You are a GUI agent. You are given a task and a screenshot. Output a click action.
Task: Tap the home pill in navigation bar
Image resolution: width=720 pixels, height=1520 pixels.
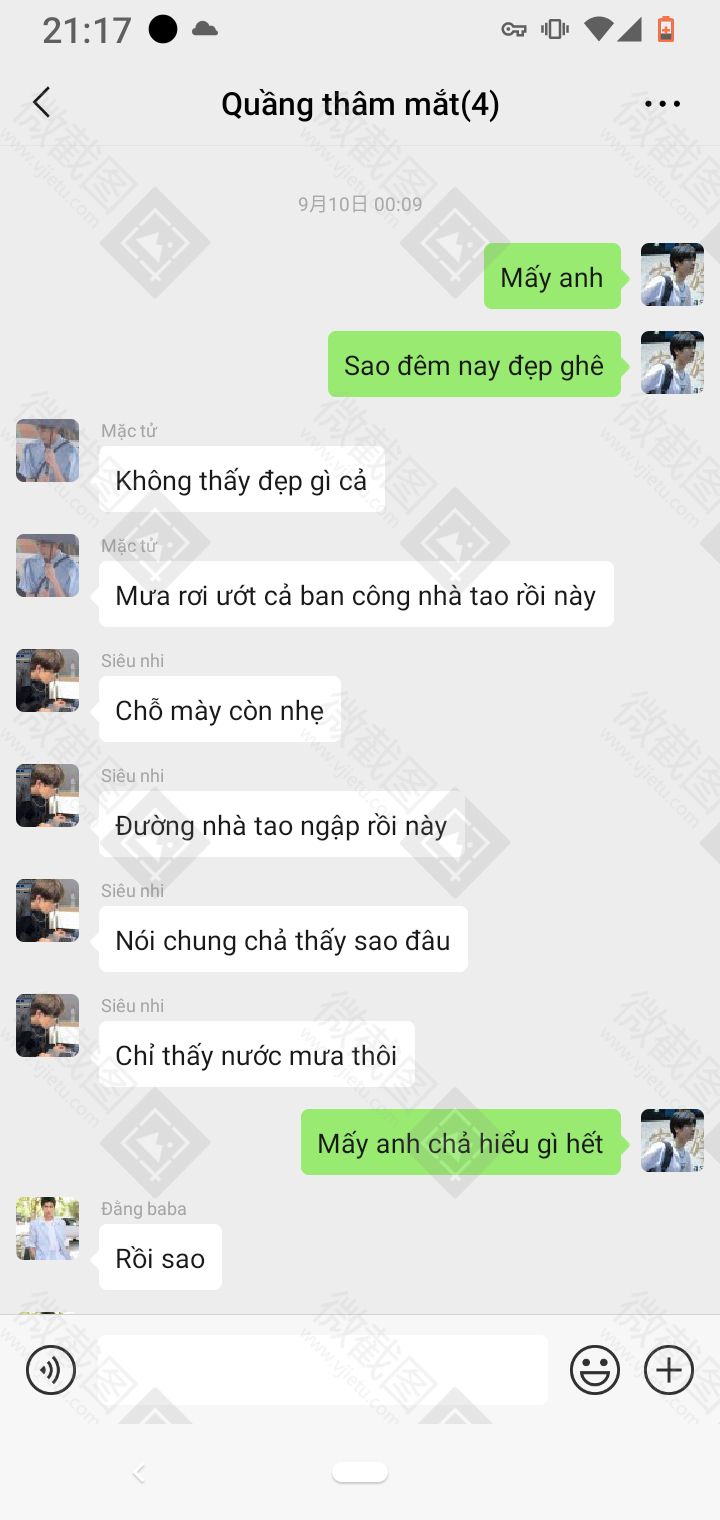[360, 1472]
